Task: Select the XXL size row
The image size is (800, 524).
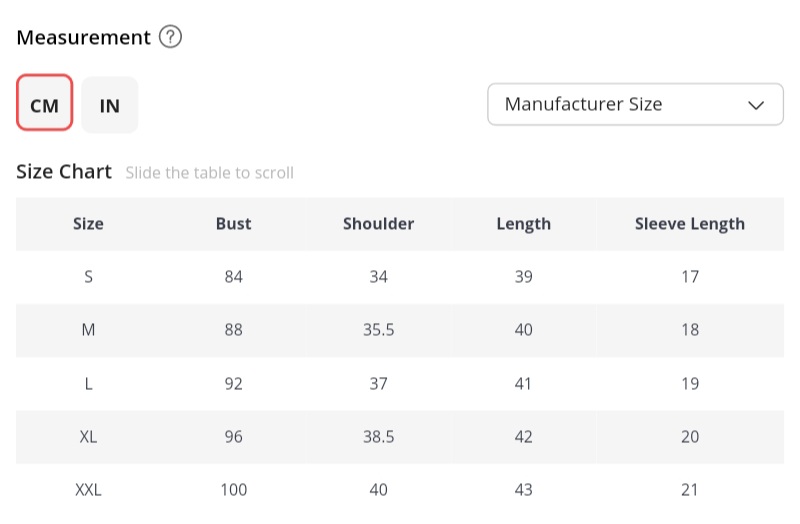Action: [88, 490]
